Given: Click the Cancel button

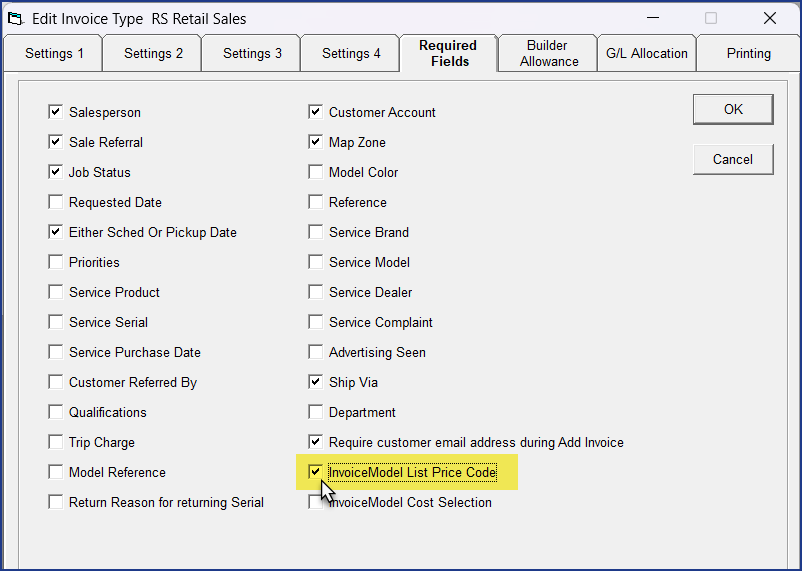Looking at the screenshot, I should pos(732,159).
